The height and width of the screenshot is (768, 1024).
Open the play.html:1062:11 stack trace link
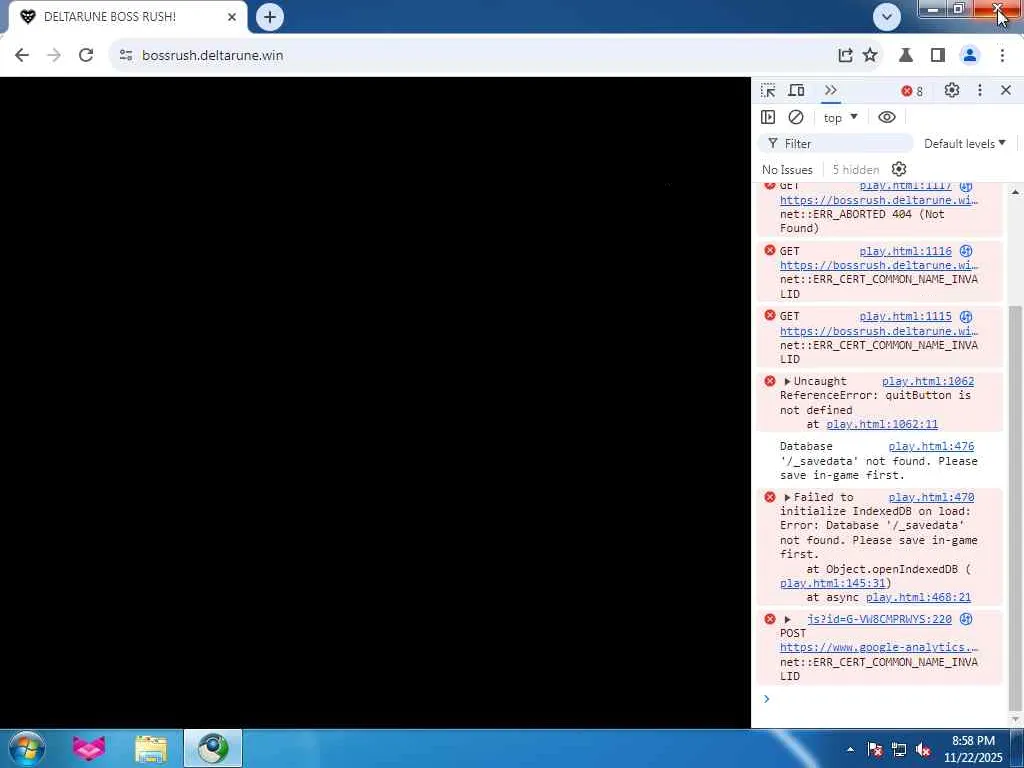882,424
